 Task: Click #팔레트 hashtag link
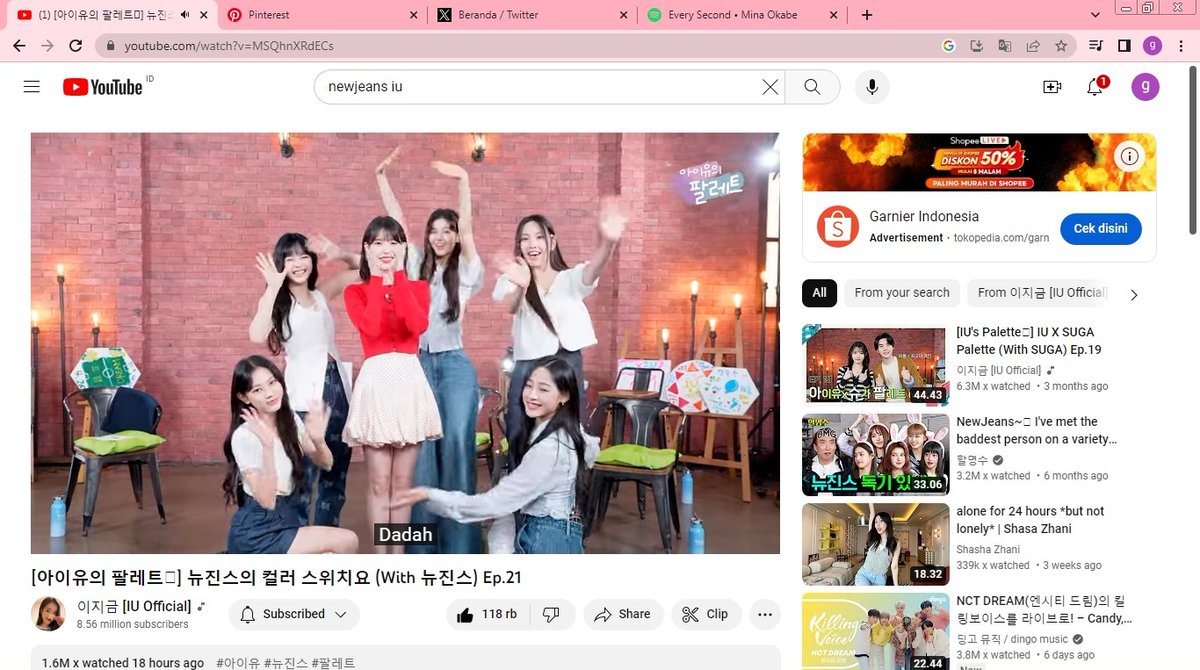(x=333, y=663)
